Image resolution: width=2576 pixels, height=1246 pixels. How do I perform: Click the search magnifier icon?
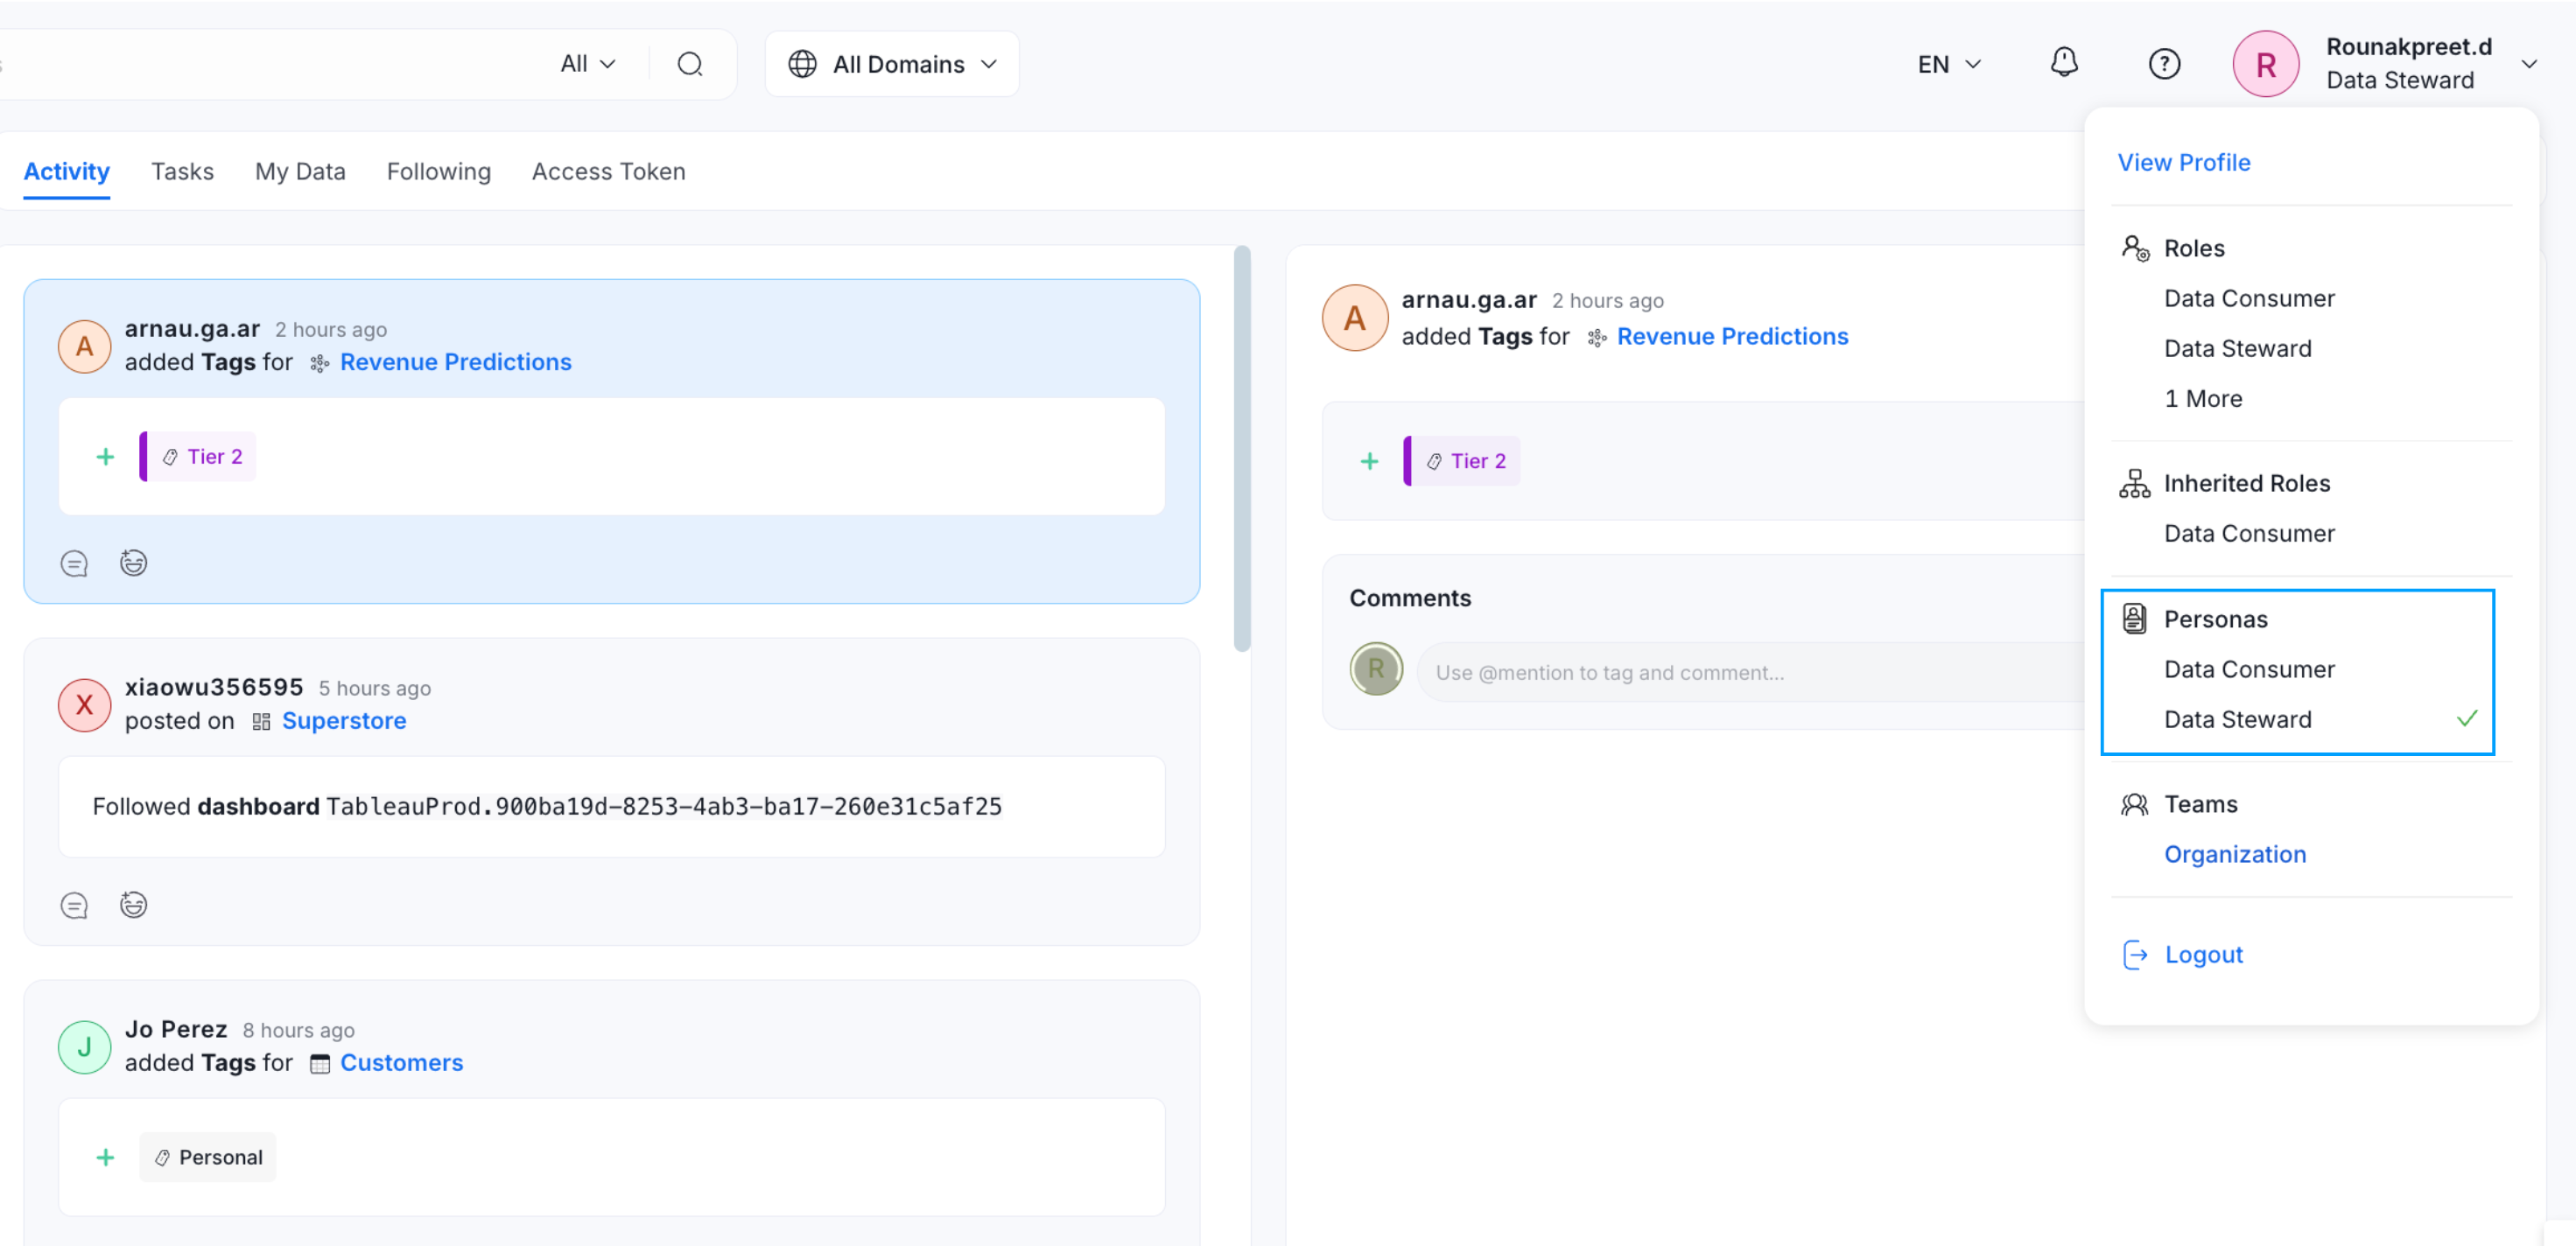point(689,64)
